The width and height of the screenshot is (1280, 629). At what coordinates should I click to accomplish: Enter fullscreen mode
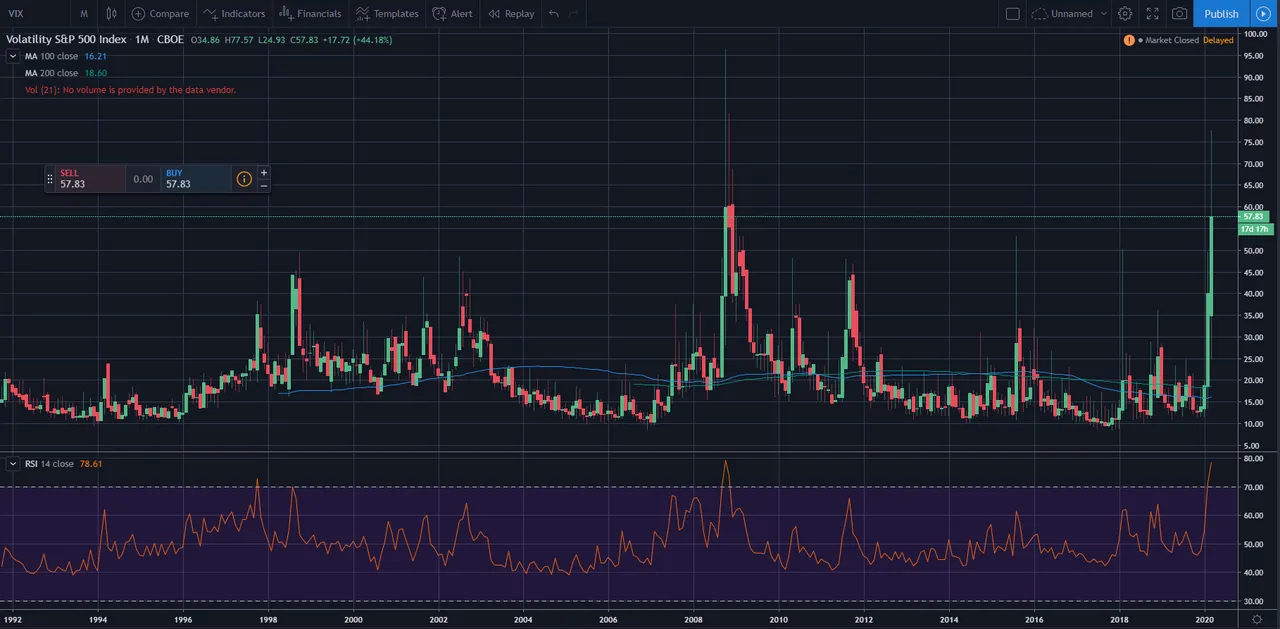(x=1152, y=14)
